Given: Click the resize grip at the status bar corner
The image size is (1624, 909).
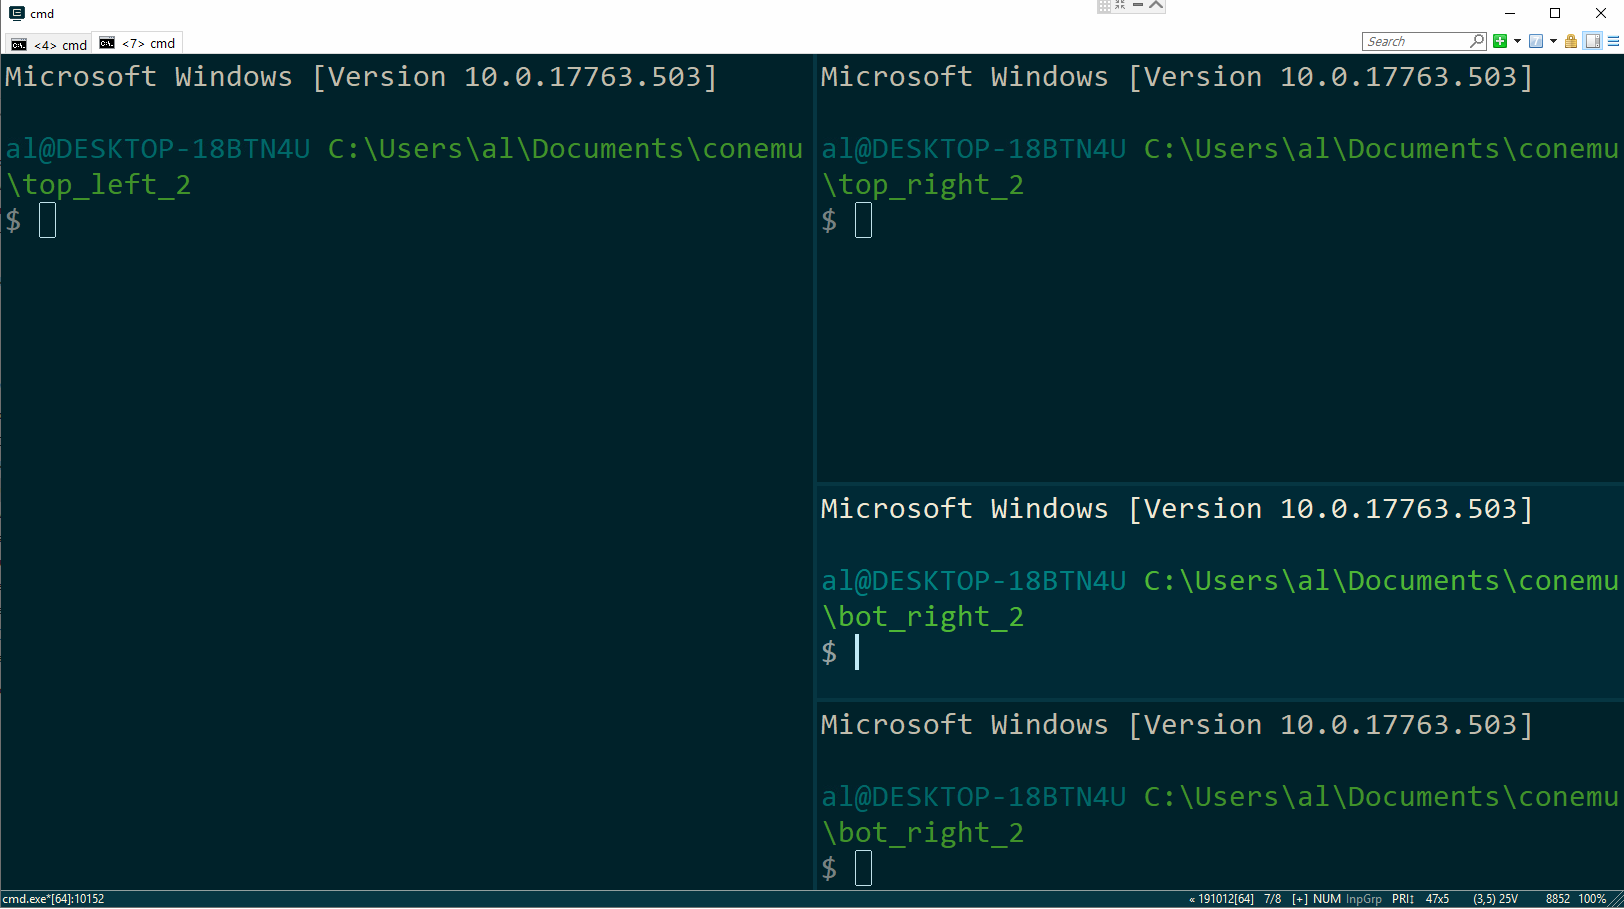Looking at the screenshot, I should coord(1616,900).
